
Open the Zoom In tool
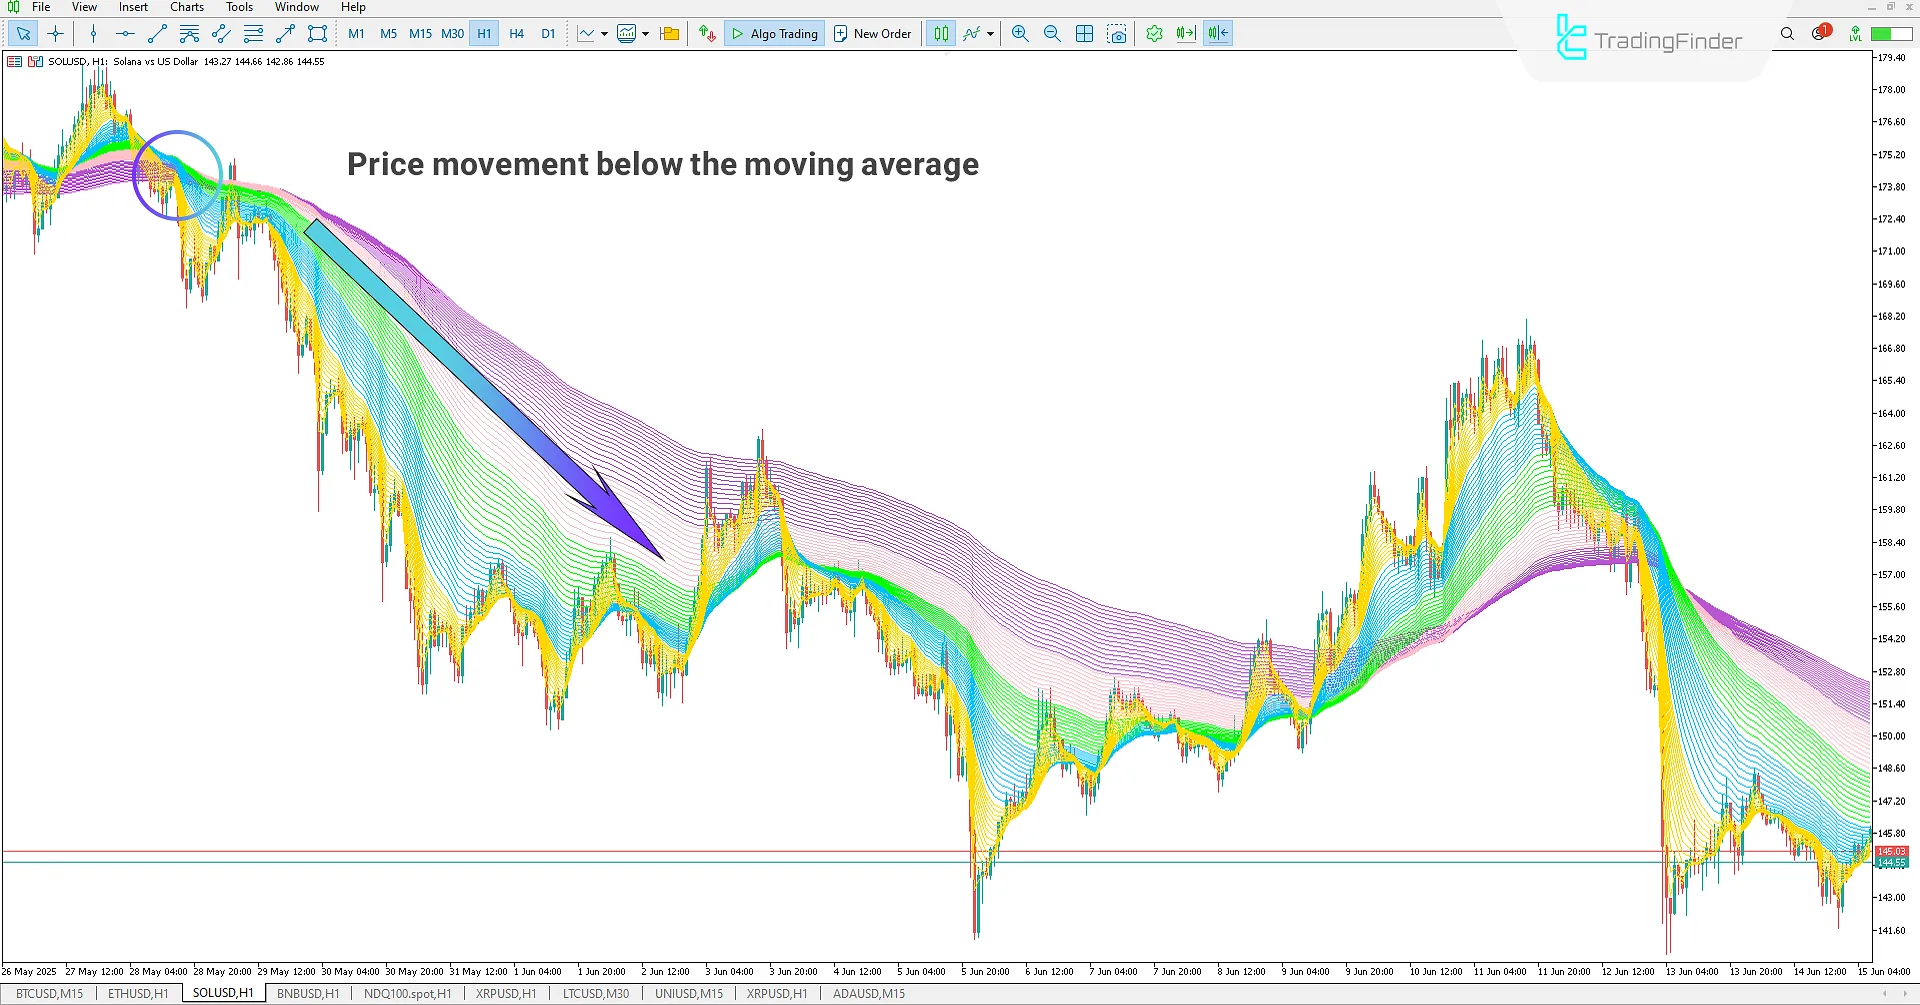point(1019,33)
